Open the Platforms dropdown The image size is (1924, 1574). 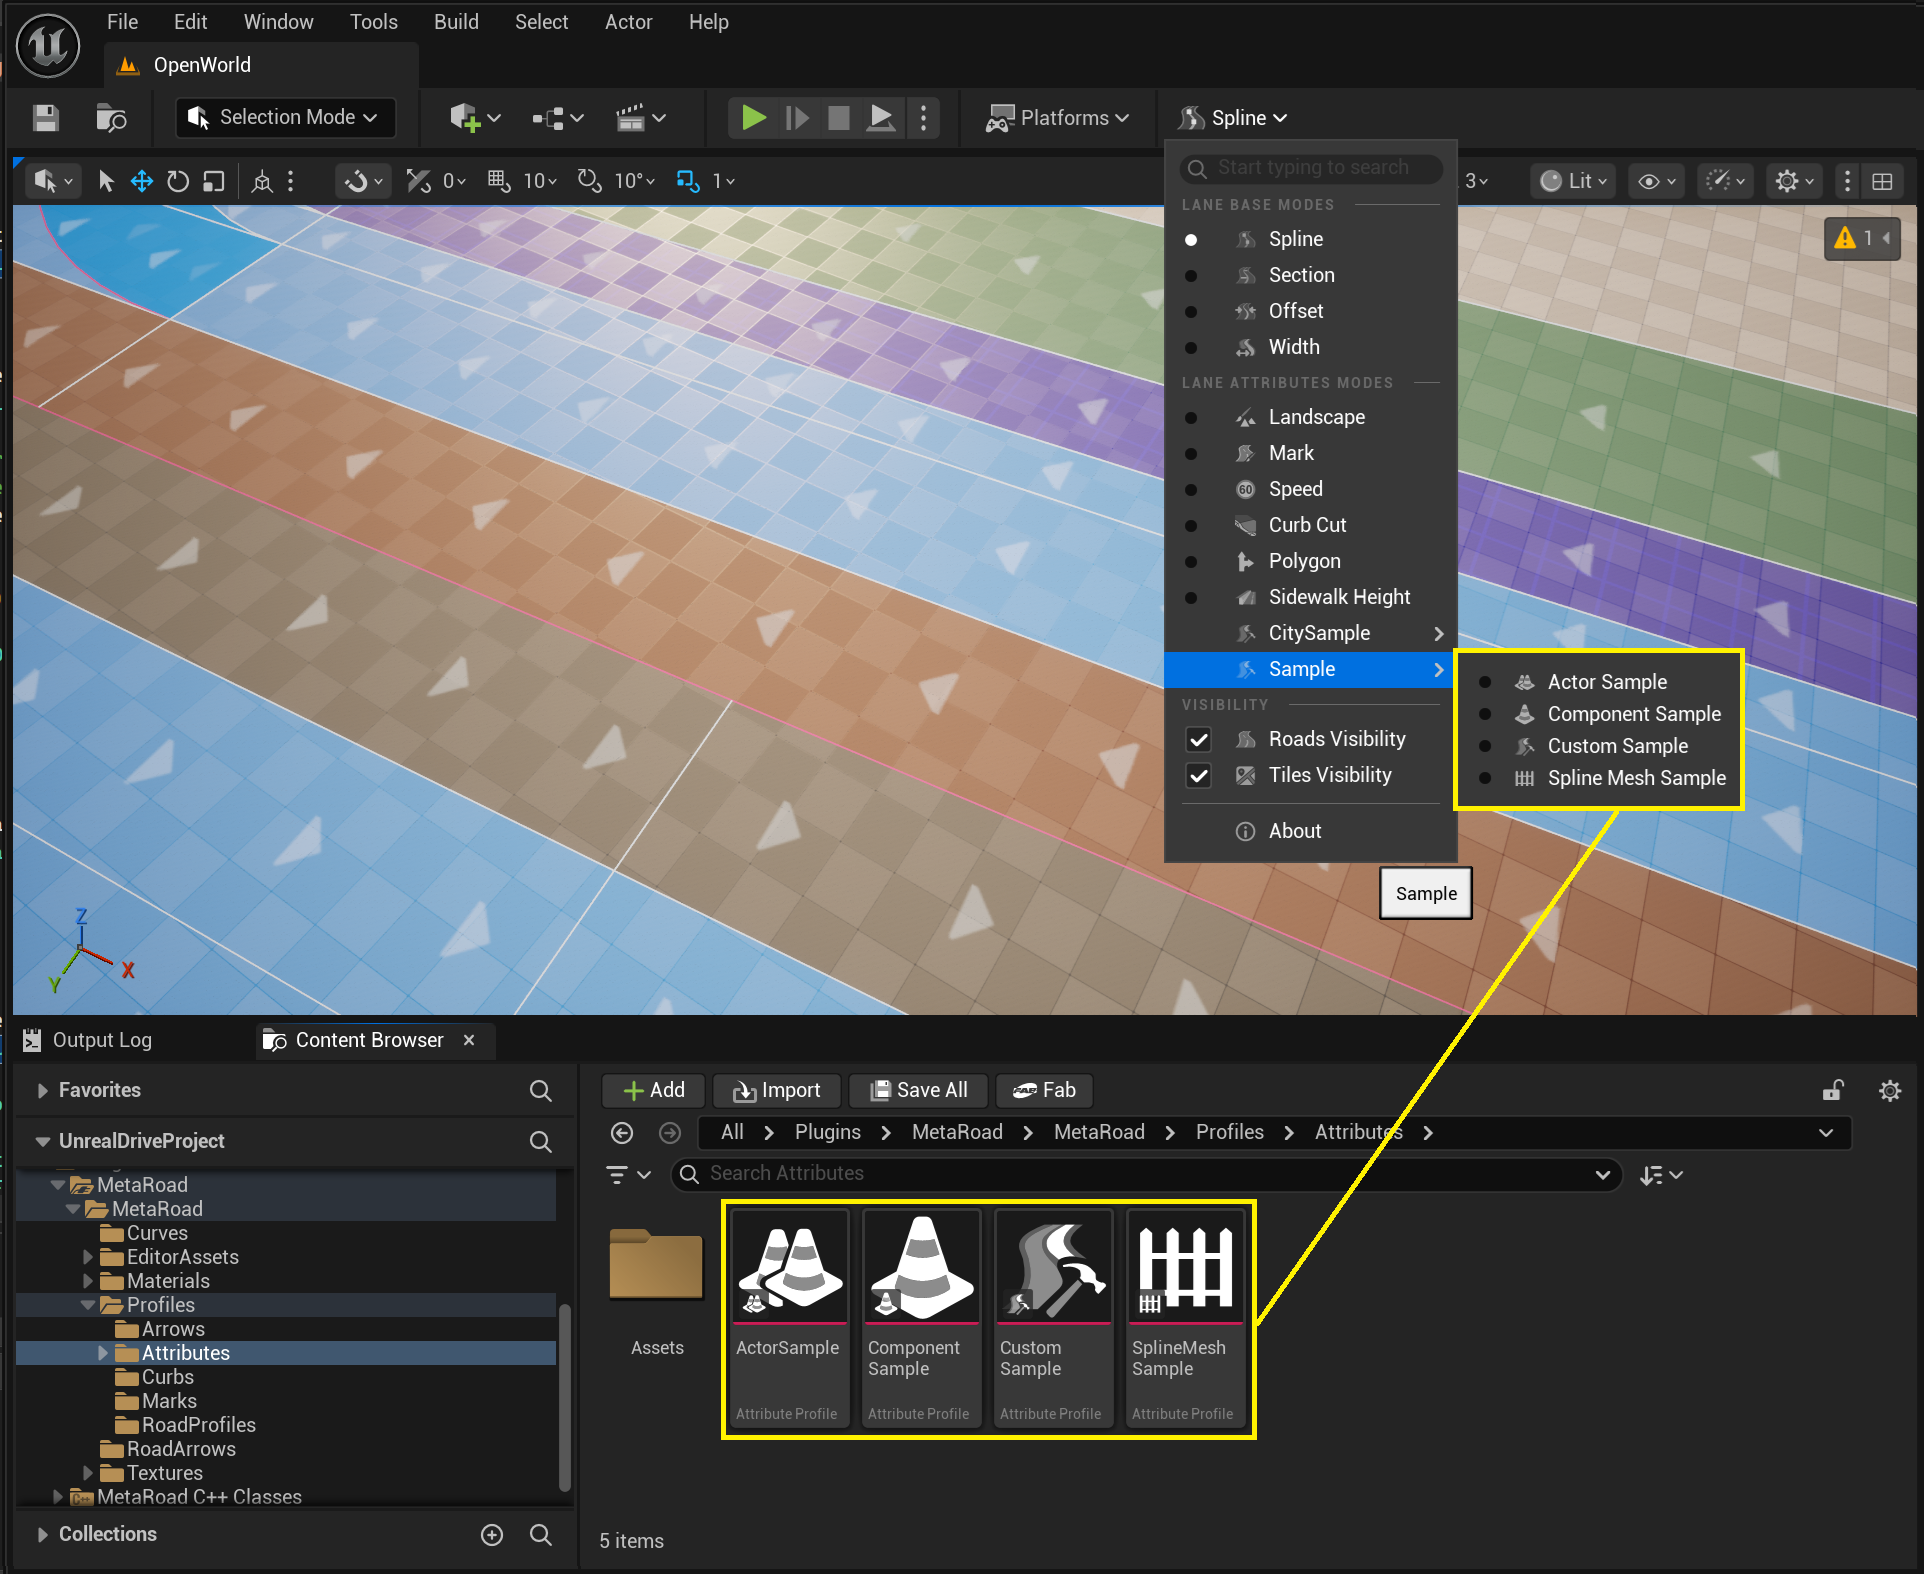tap(1057, 118)
